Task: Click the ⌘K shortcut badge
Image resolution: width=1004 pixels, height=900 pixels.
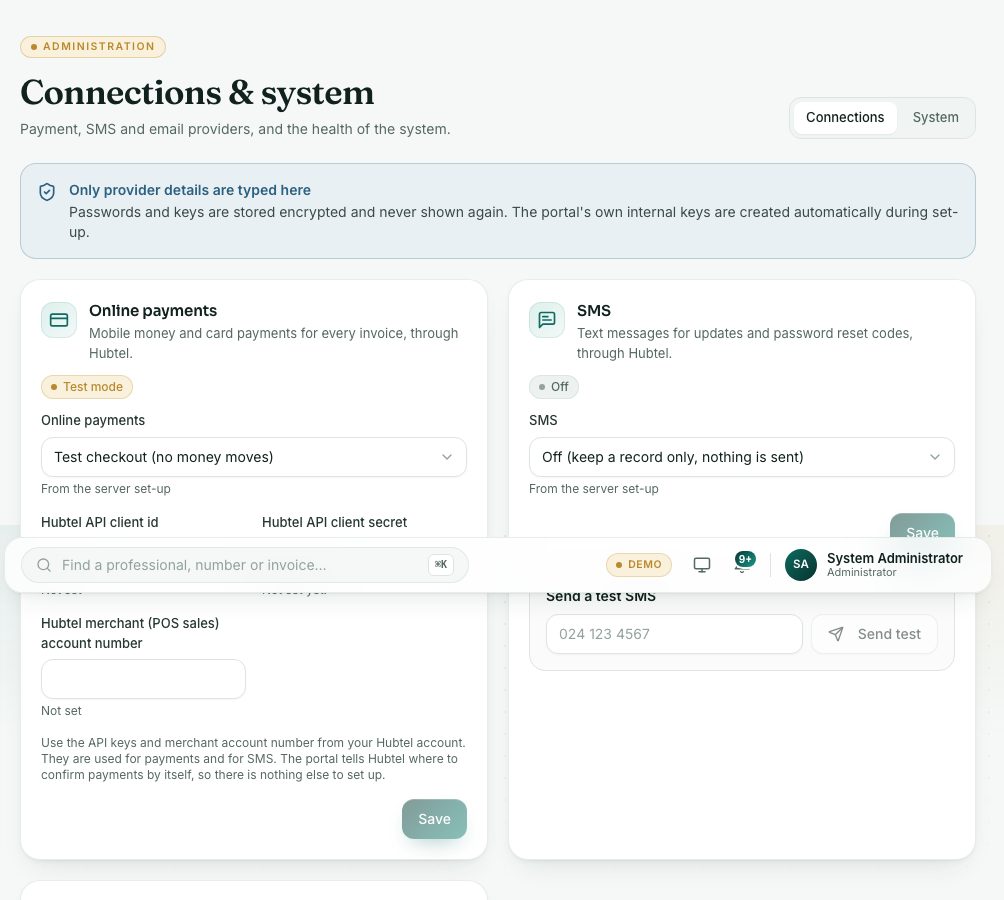Action: 441,565
